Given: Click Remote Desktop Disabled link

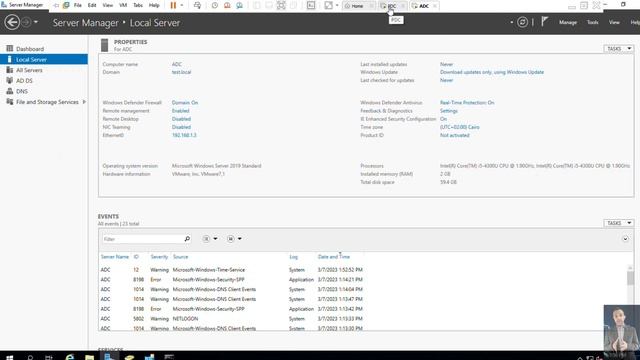Looking at the screenshot, I should [x=181, y=119].
